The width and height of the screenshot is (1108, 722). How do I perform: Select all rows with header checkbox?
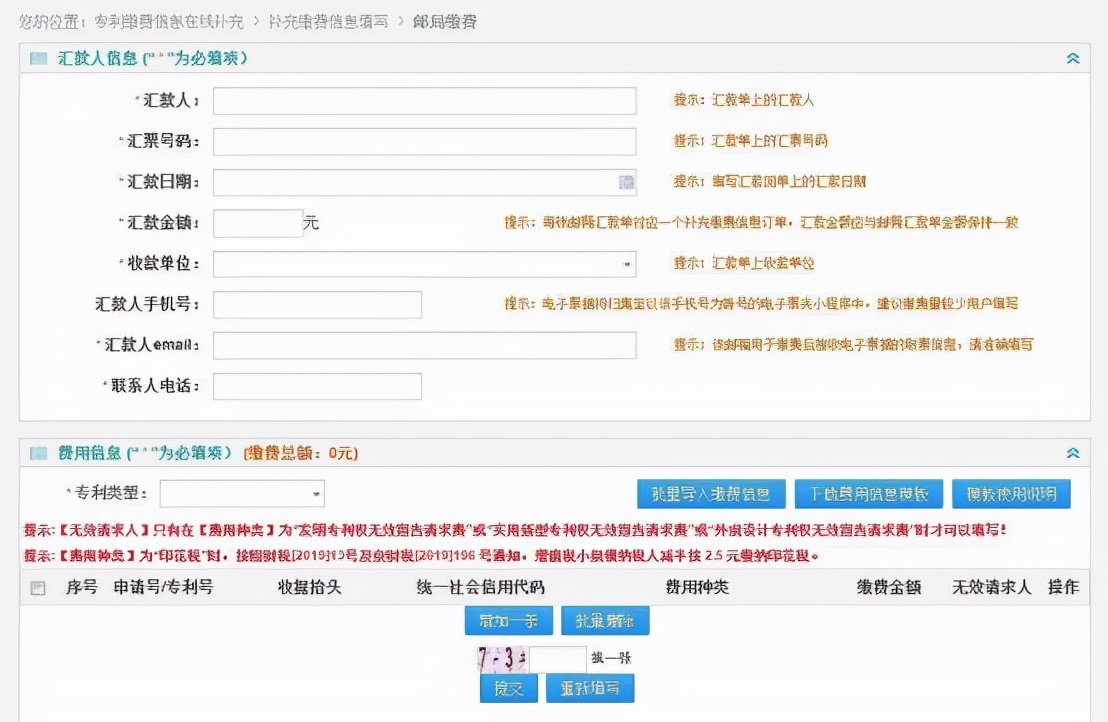[x=38, y=588]
